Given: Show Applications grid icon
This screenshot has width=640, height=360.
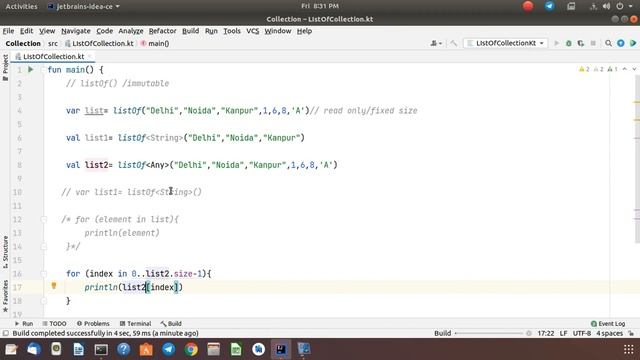Looking at the screenshot, I should click(629, 349).
